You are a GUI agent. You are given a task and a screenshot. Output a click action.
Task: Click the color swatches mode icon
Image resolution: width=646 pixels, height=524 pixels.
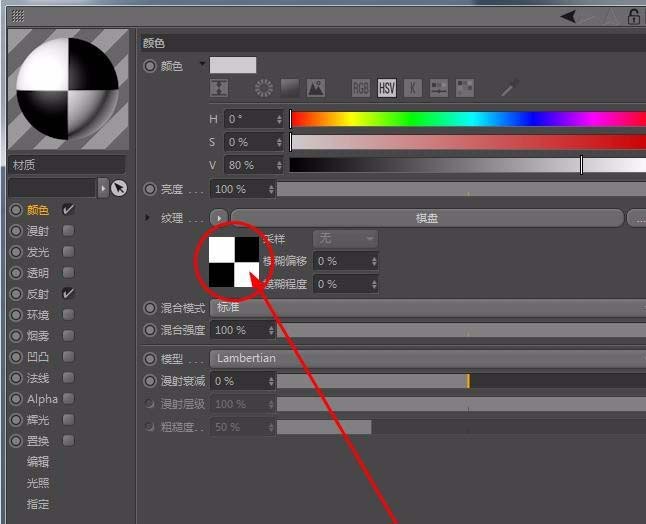(465, 88)
